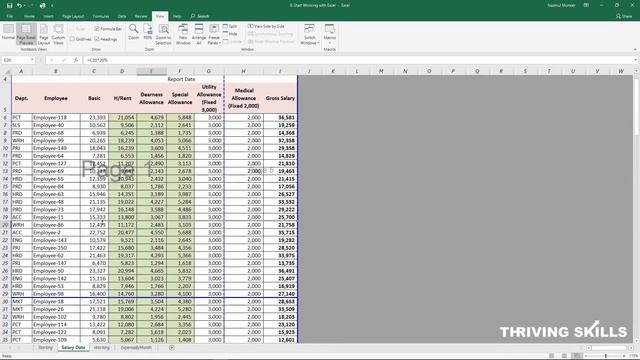Screen dimensions: 640x360
Task: Set zoom to 100%
Action: 148,32
